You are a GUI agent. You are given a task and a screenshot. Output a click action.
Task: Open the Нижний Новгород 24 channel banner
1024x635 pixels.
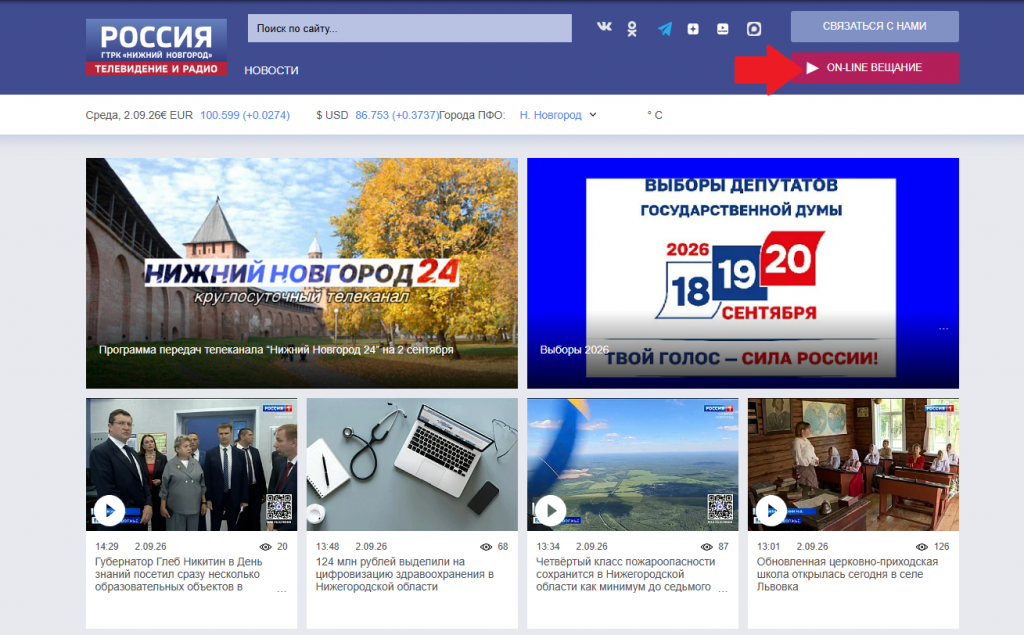302,273
